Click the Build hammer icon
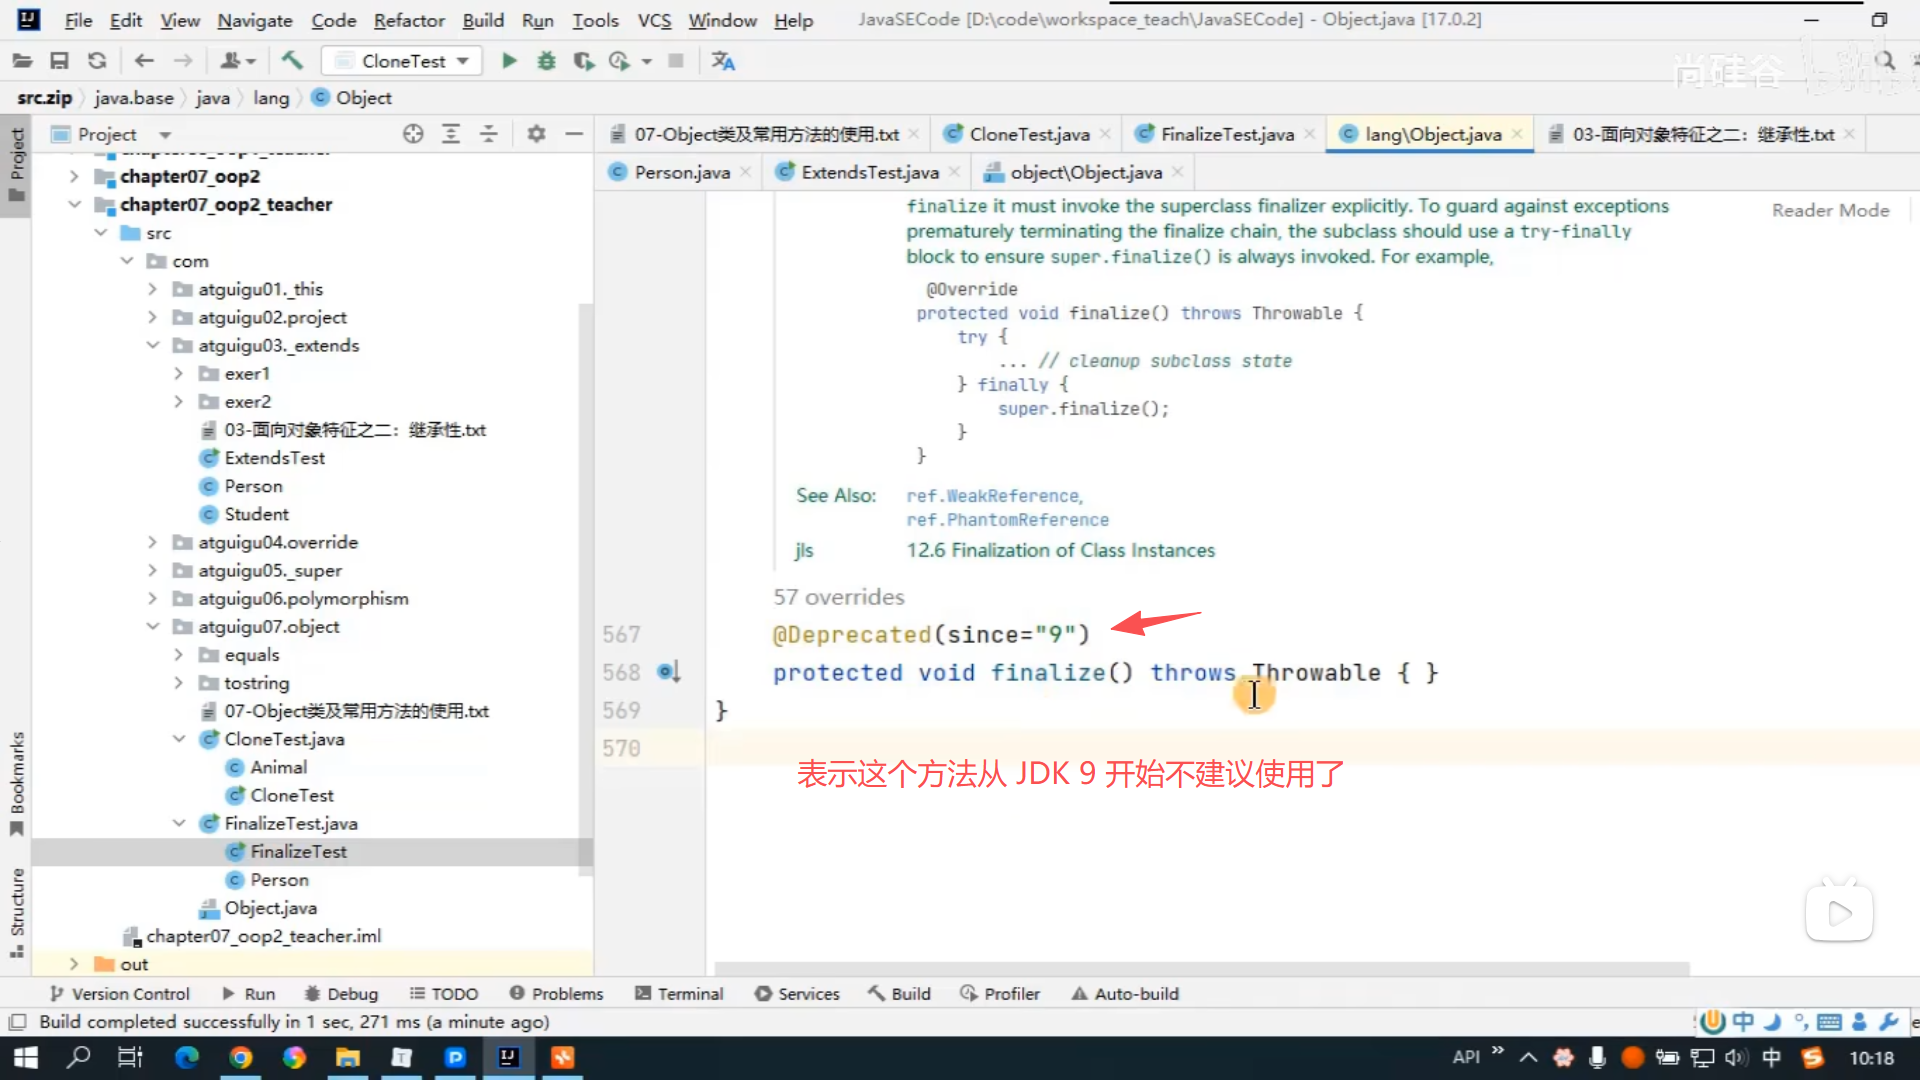The width and height of the screenshot is (1920, 1080). pyautogui.click(x=292, y=61)
